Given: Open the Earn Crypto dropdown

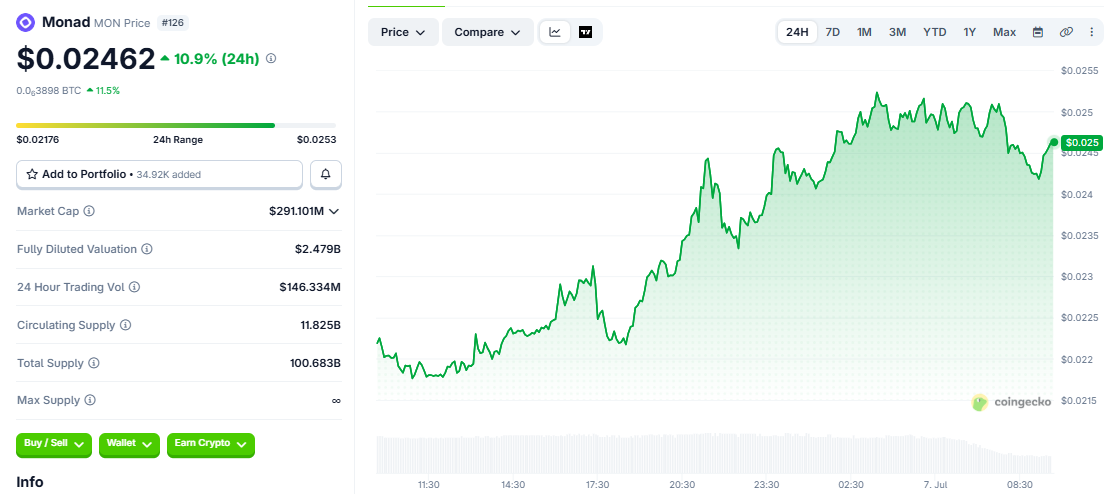Looking at the screenshot, I should (x=210, y=444).
